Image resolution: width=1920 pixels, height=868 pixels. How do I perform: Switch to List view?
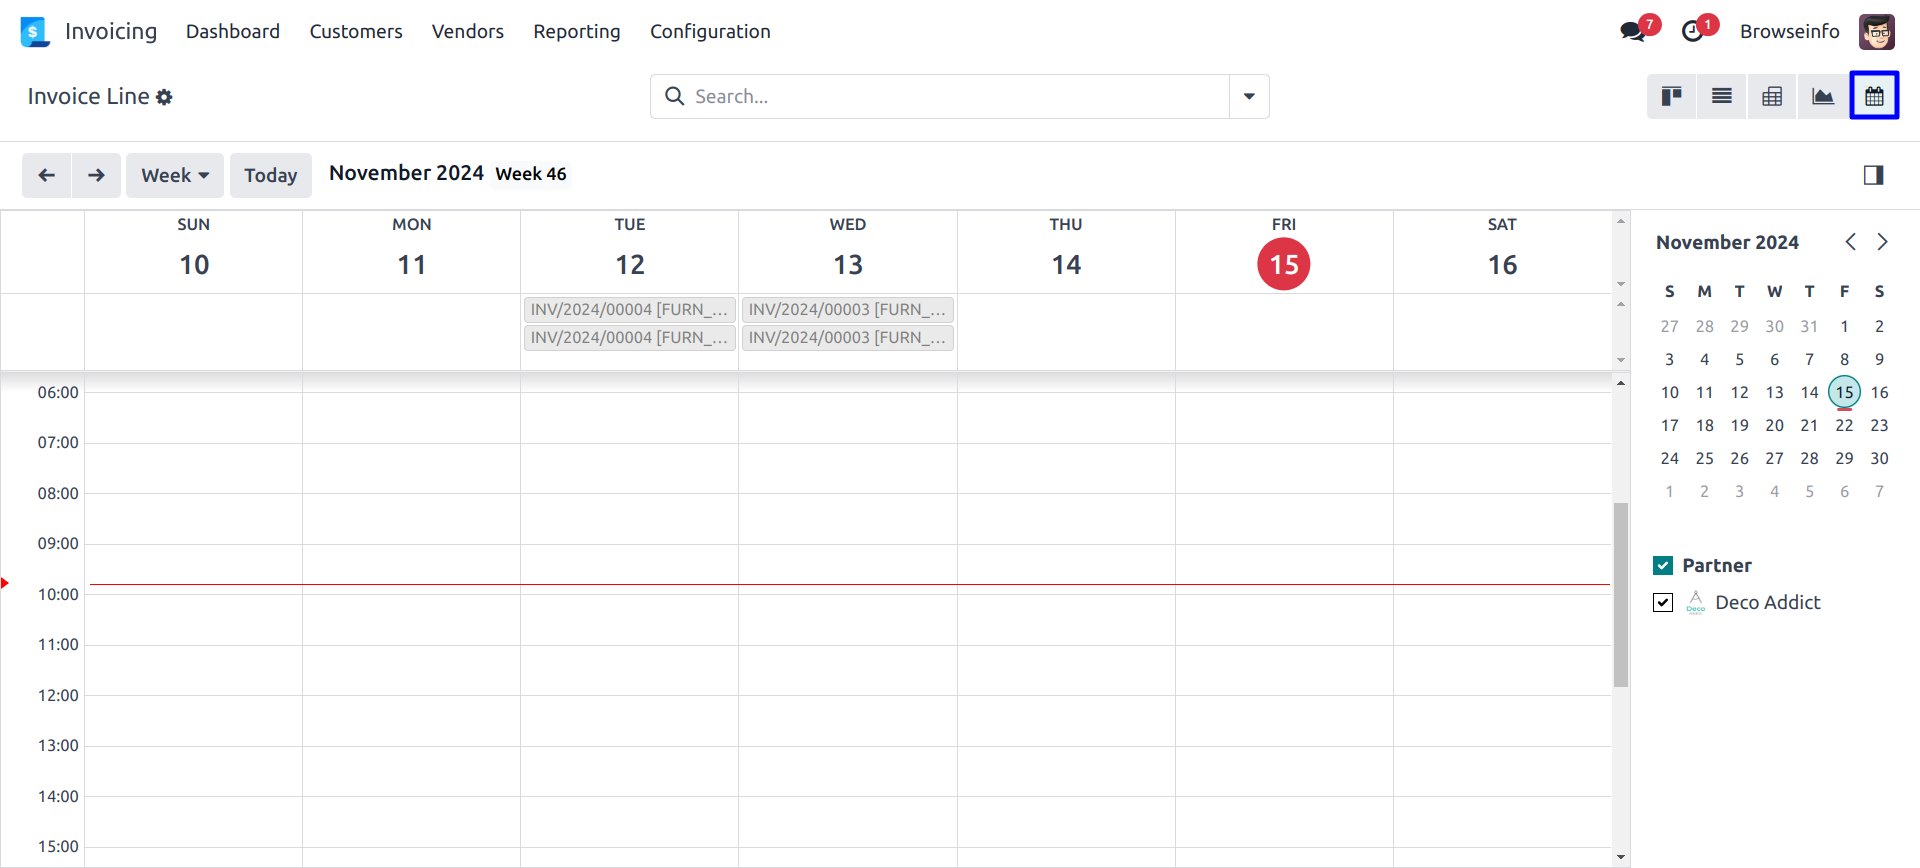[1721, 96]
